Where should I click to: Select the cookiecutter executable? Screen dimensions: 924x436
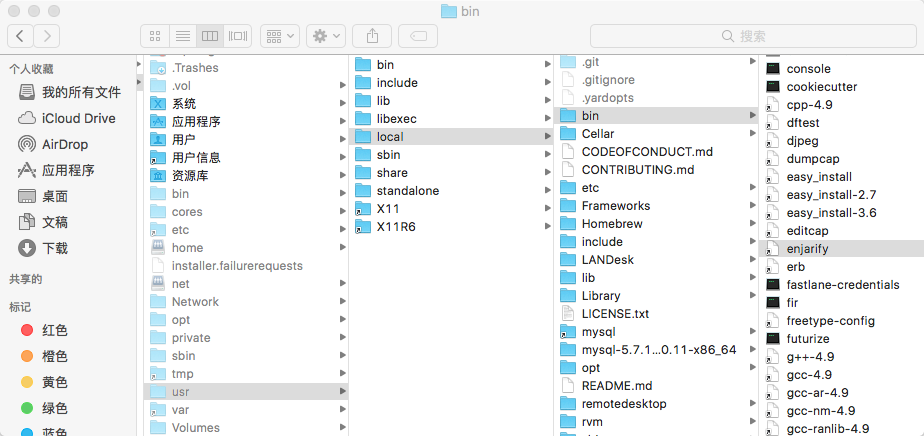click(x=842, y=87)
